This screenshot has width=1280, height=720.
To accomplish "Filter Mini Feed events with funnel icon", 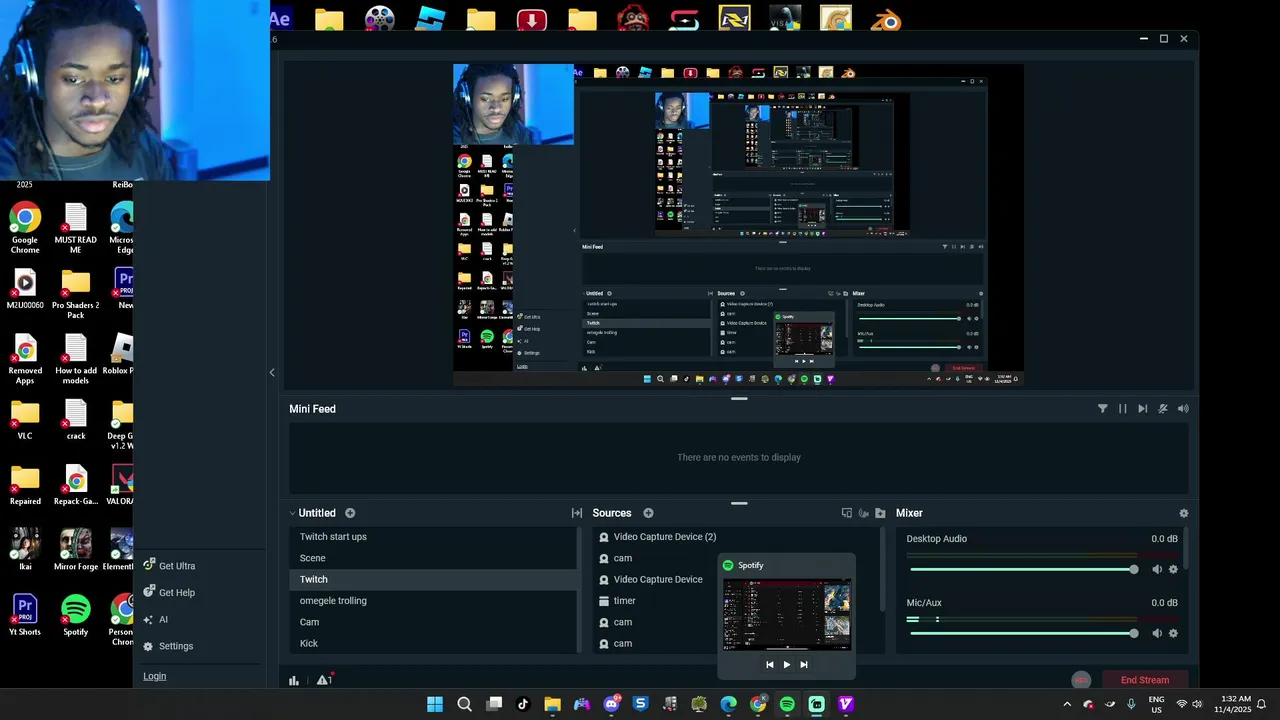I will tap(1103, 409).
